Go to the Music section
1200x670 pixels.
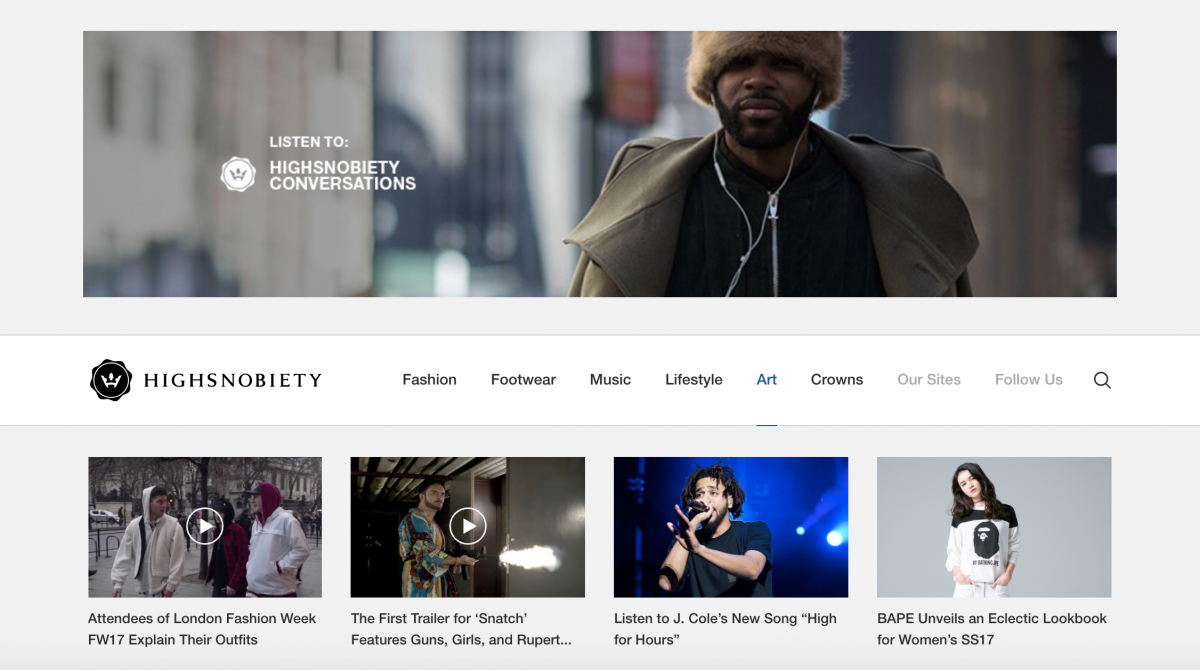(610, 380)
